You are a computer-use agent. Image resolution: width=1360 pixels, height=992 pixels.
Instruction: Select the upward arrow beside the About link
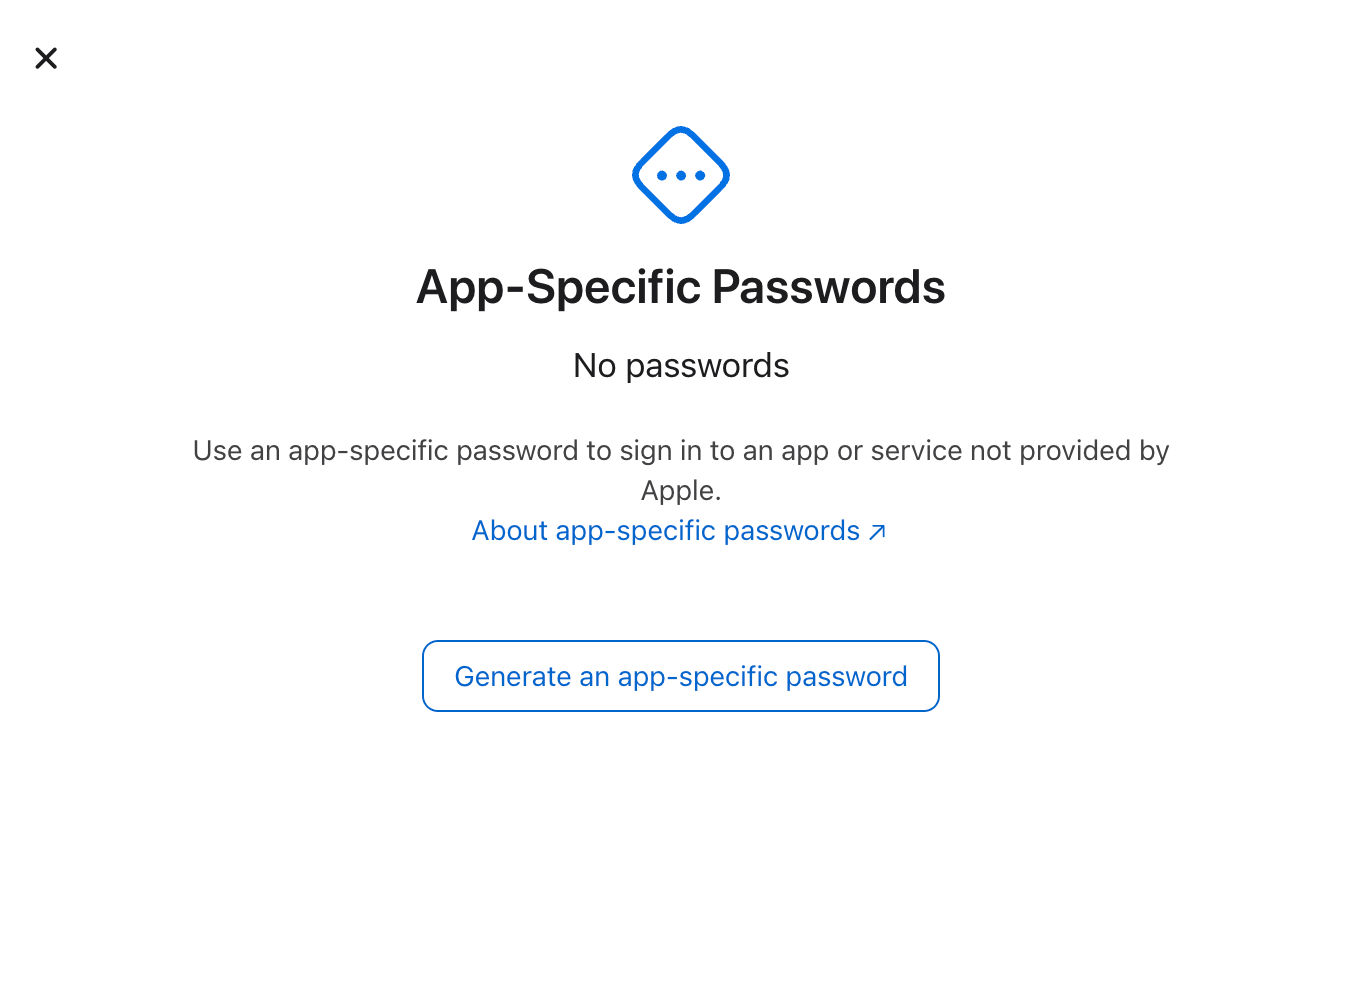pyautogui.click(x=878, y=532)
